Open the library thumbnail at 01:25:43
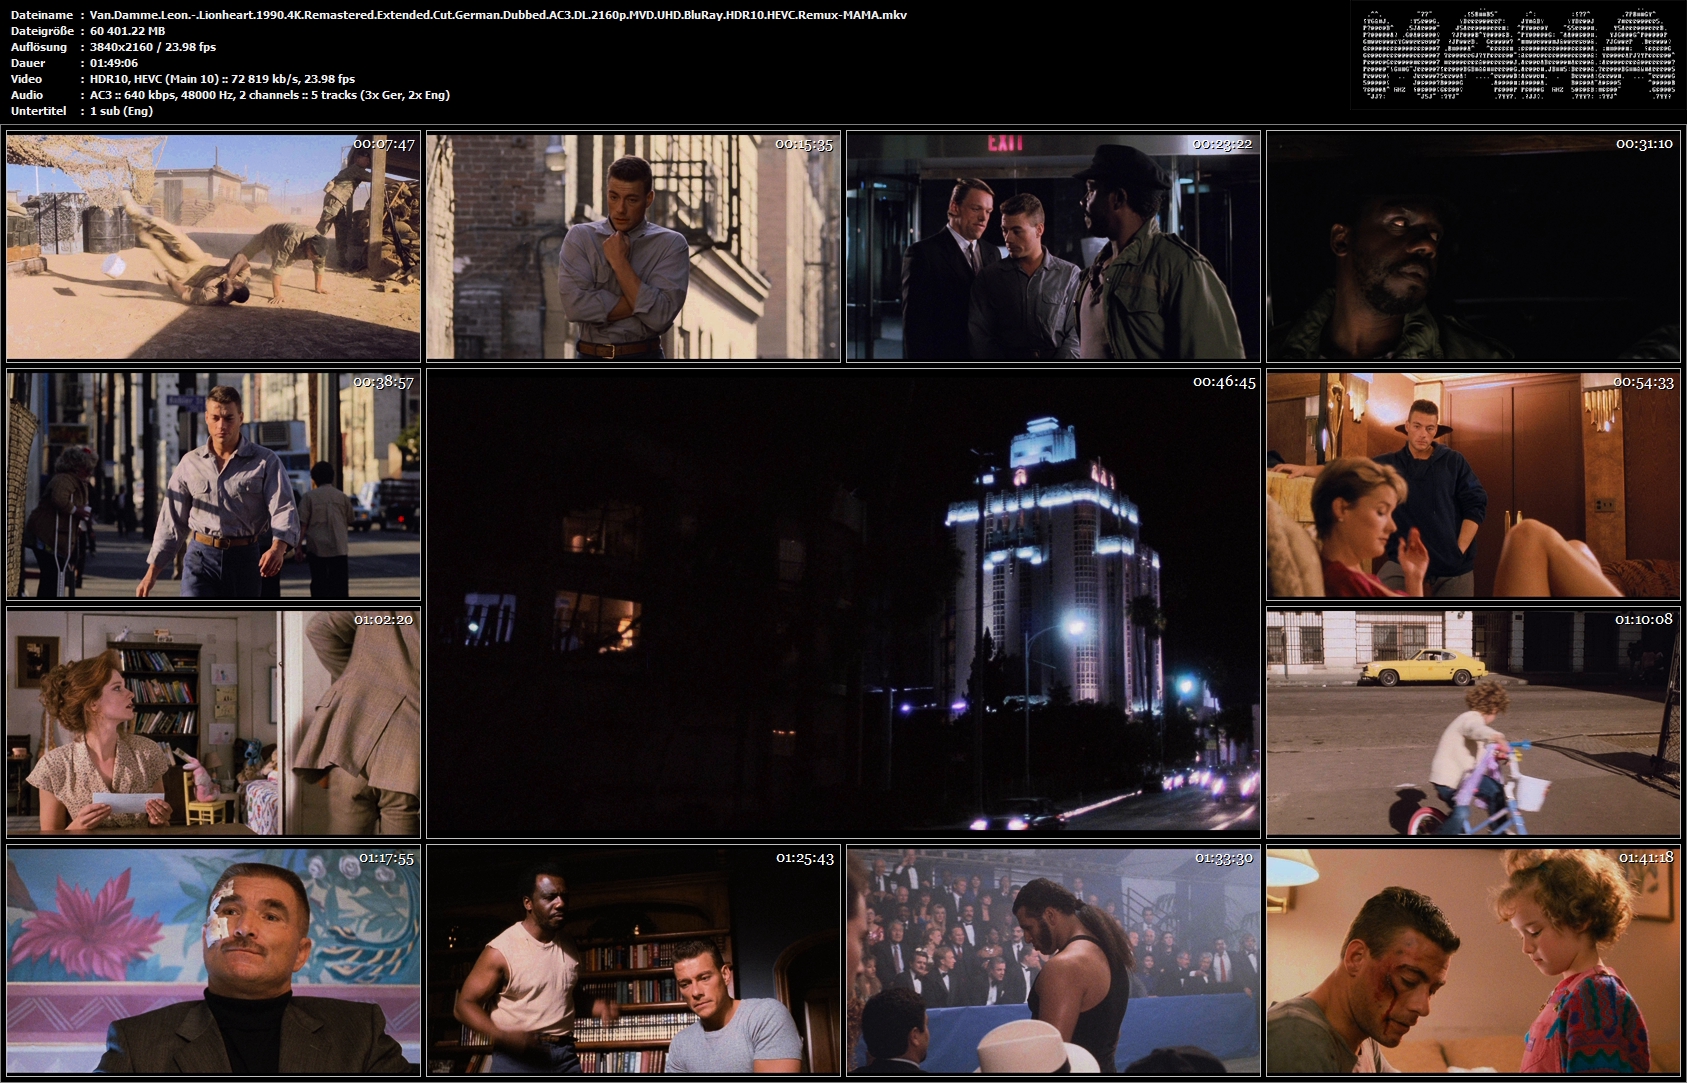 coord(633,961)
